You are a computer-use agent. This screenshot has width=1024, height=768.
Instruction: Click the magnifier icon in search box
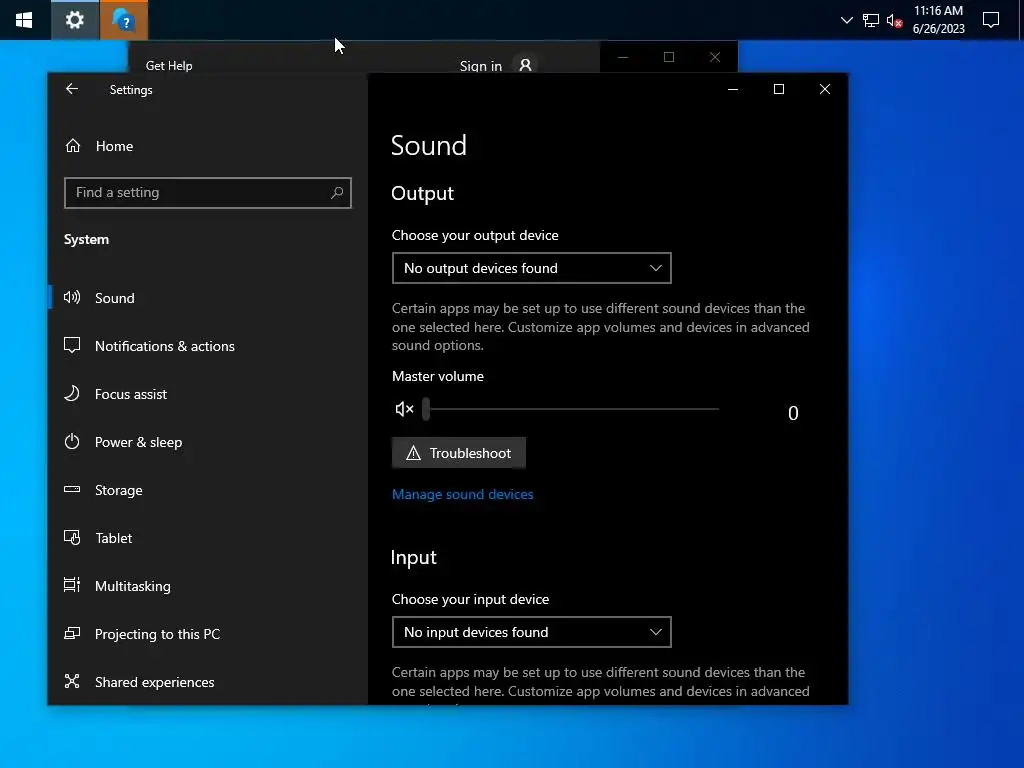tap(337, 193)
